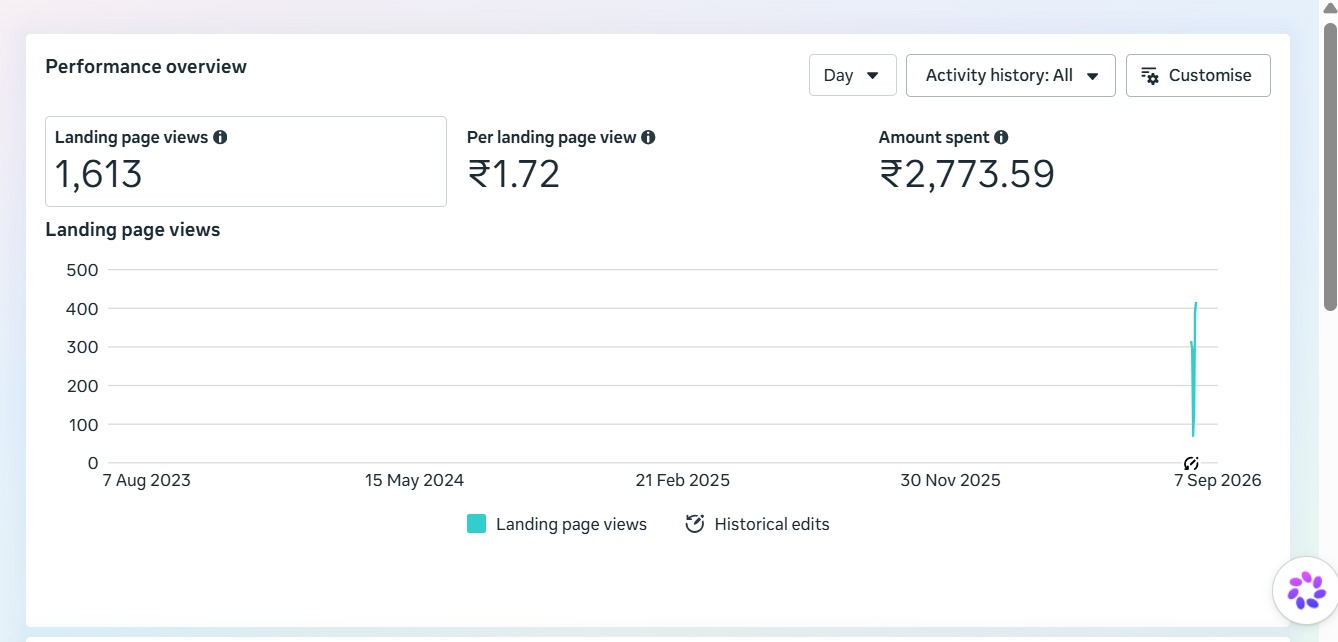
Task: Open the Customise button
Action: point(1198,75)
